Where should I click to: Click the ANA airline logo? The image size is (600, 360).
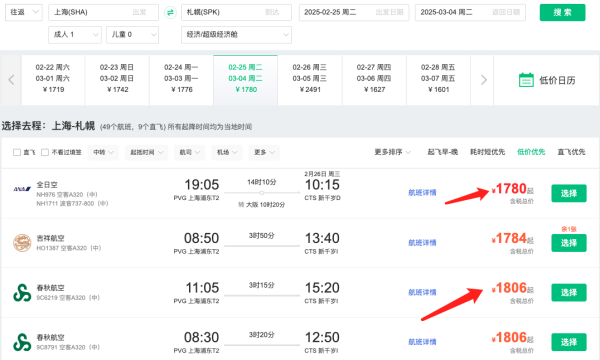22,189
